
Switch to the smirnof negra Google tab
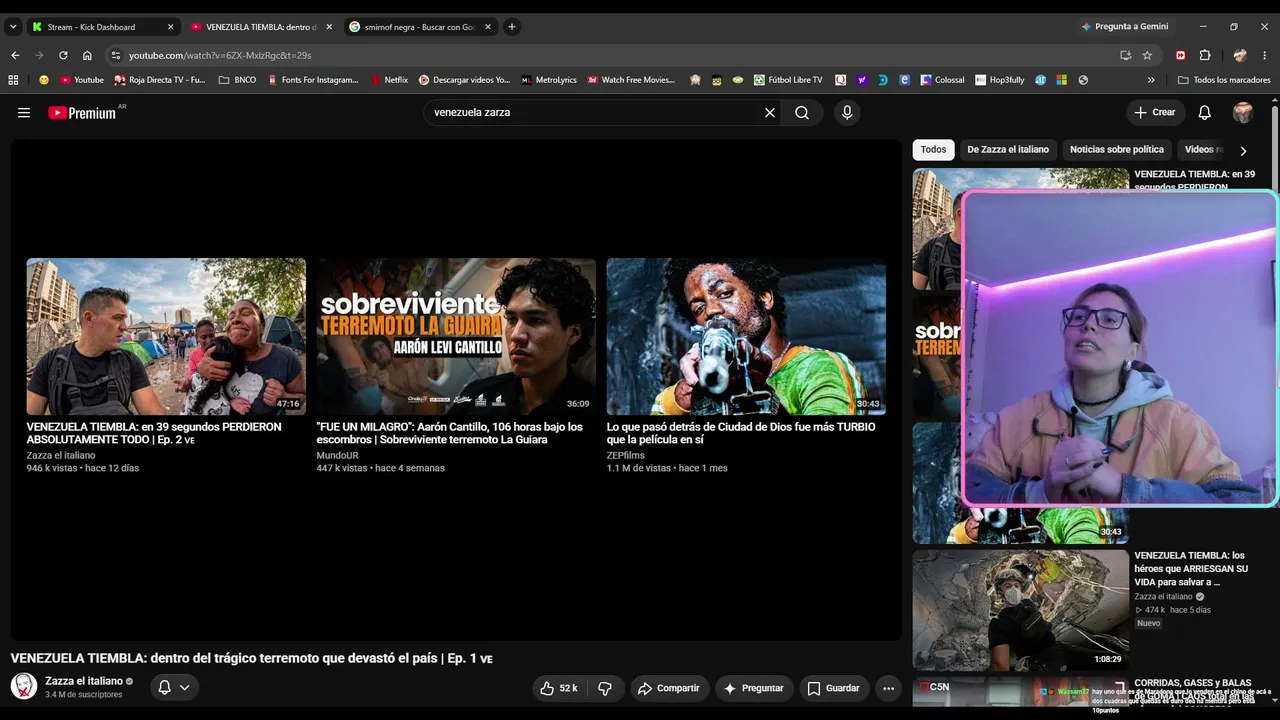[419, 27]
